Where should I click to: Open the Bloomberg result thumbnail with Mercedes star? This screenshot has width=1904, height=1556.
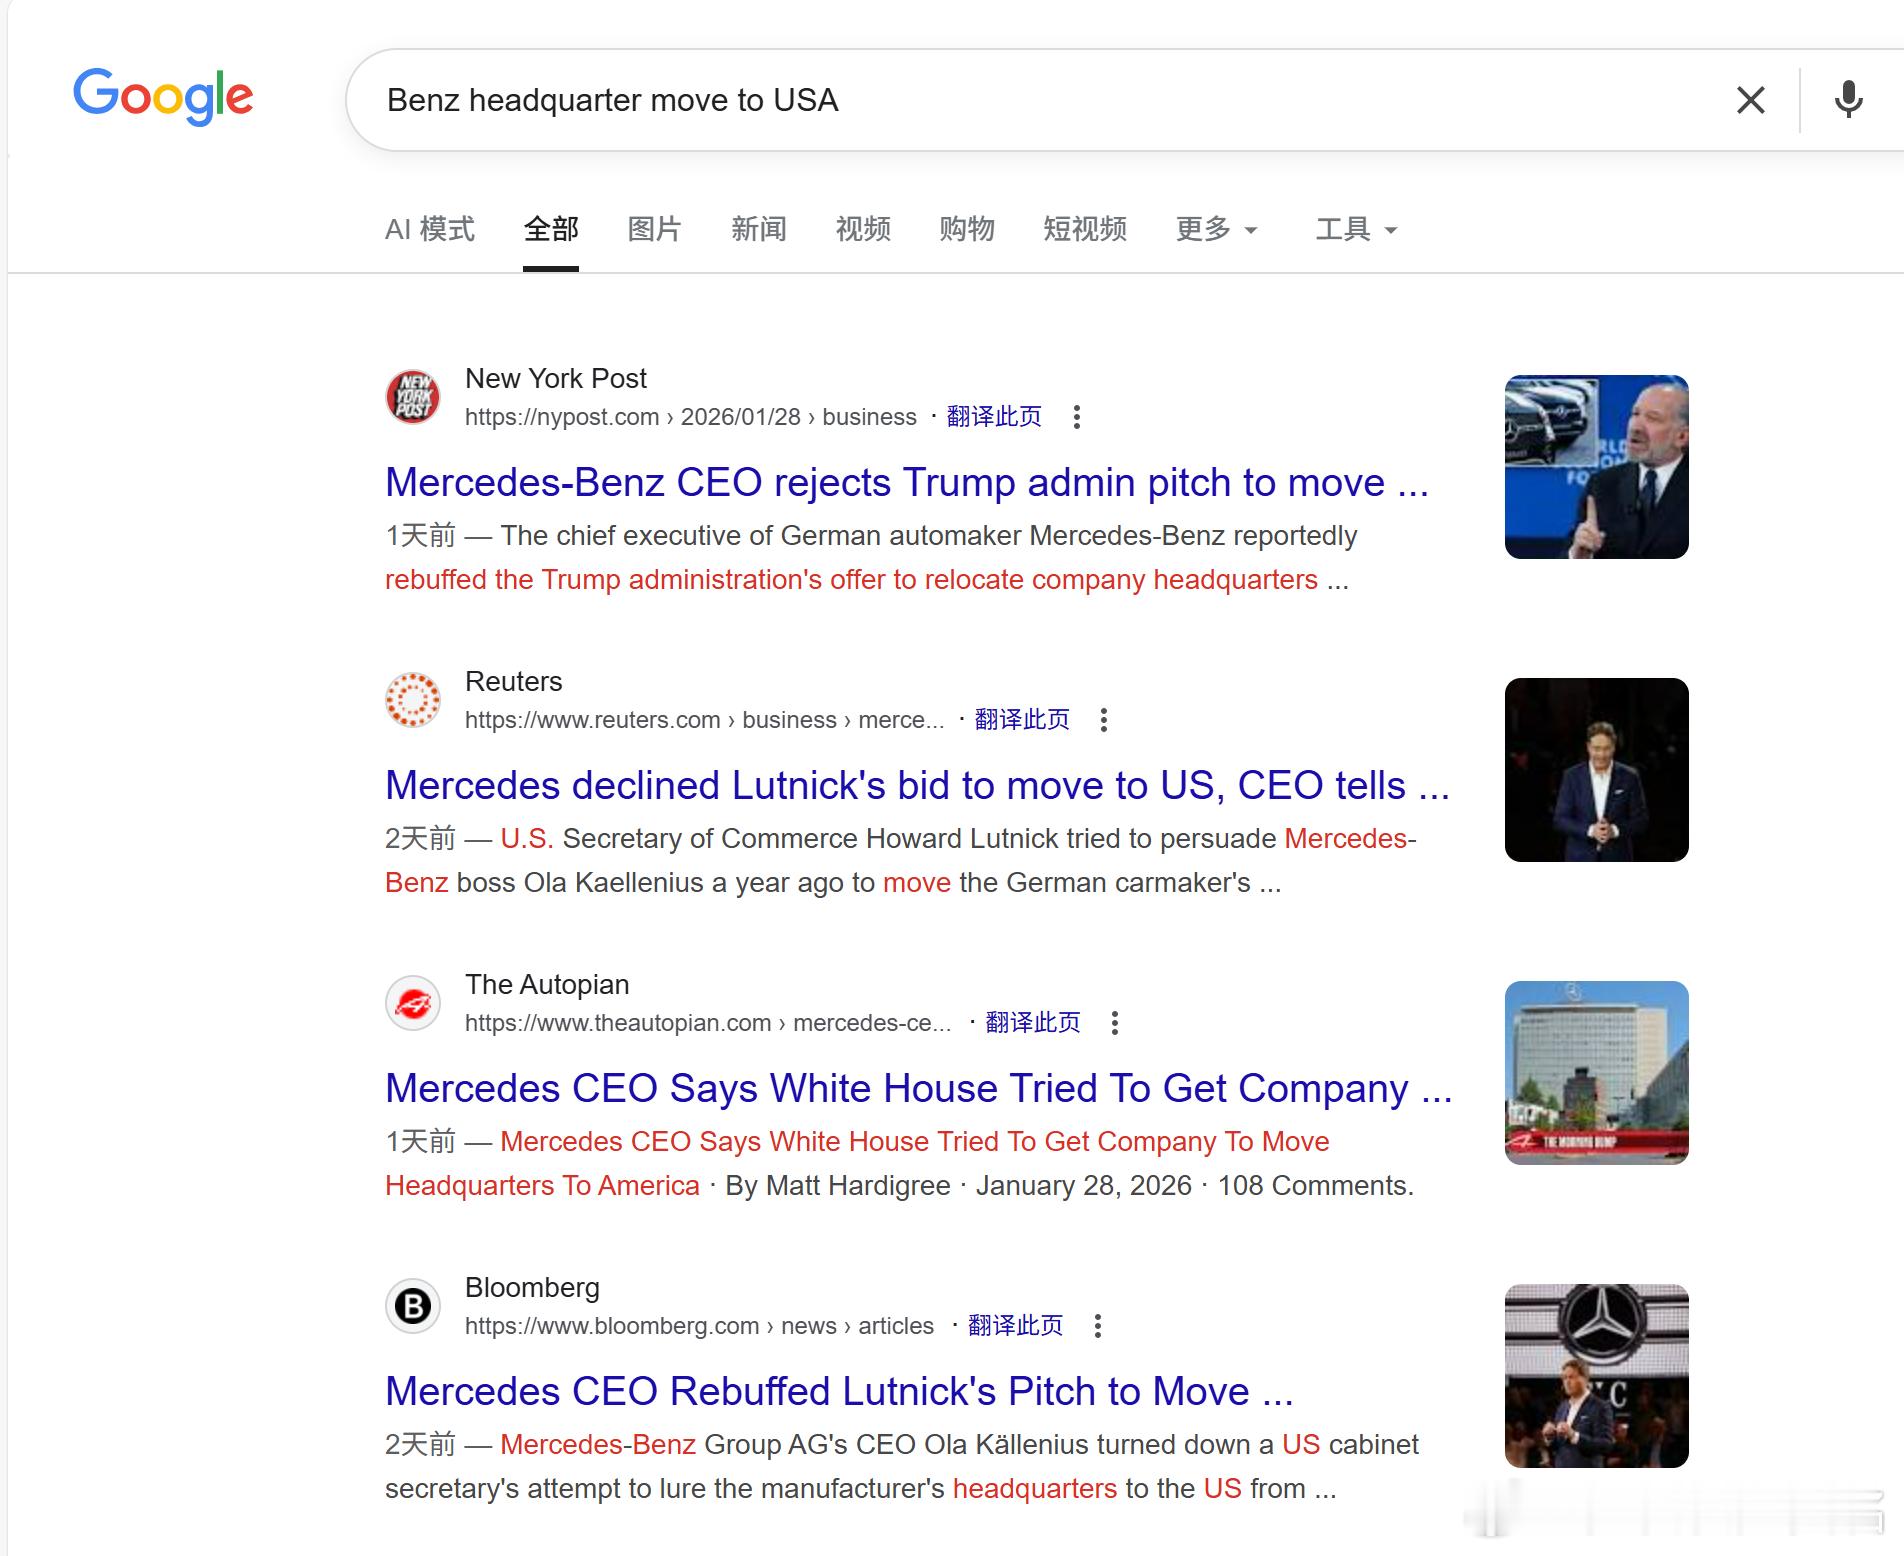tap(1597, 1376)
